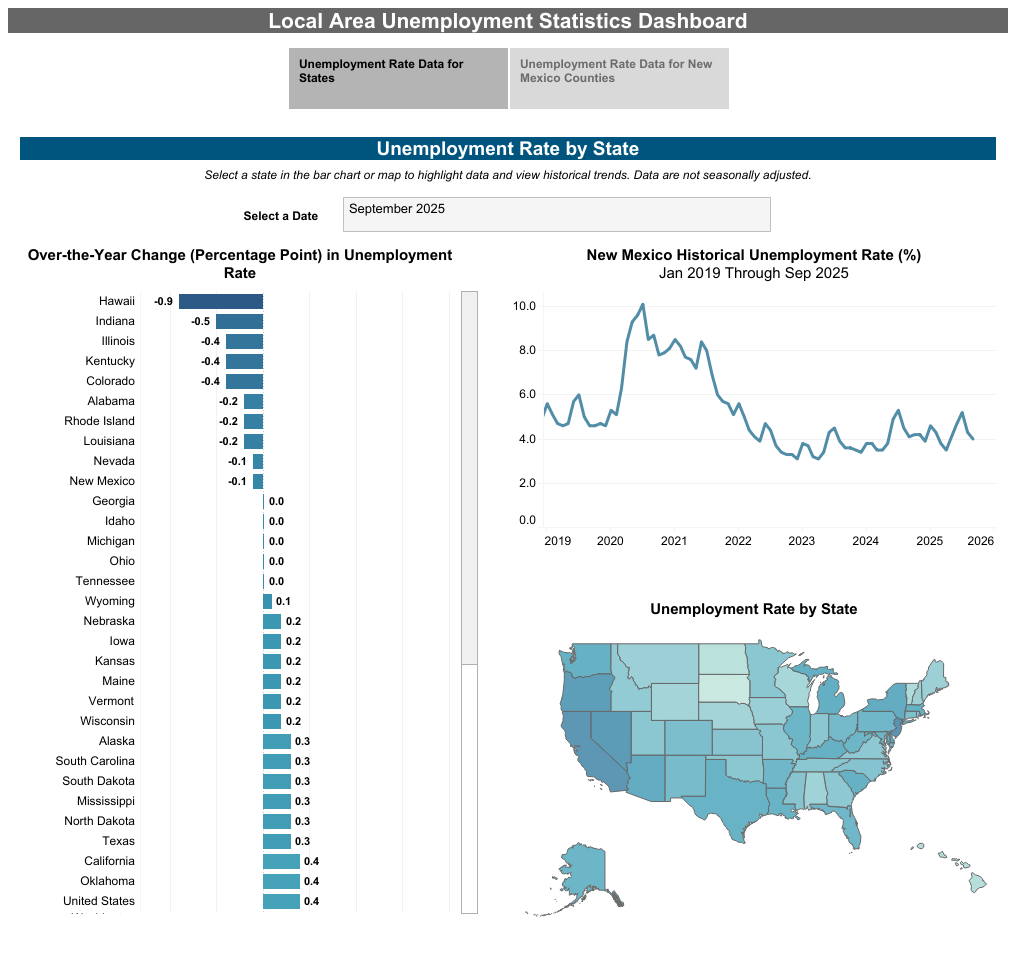Click the Indiana bar showing -0.5
Viewport: 1015px width, 963px height.
240,320
